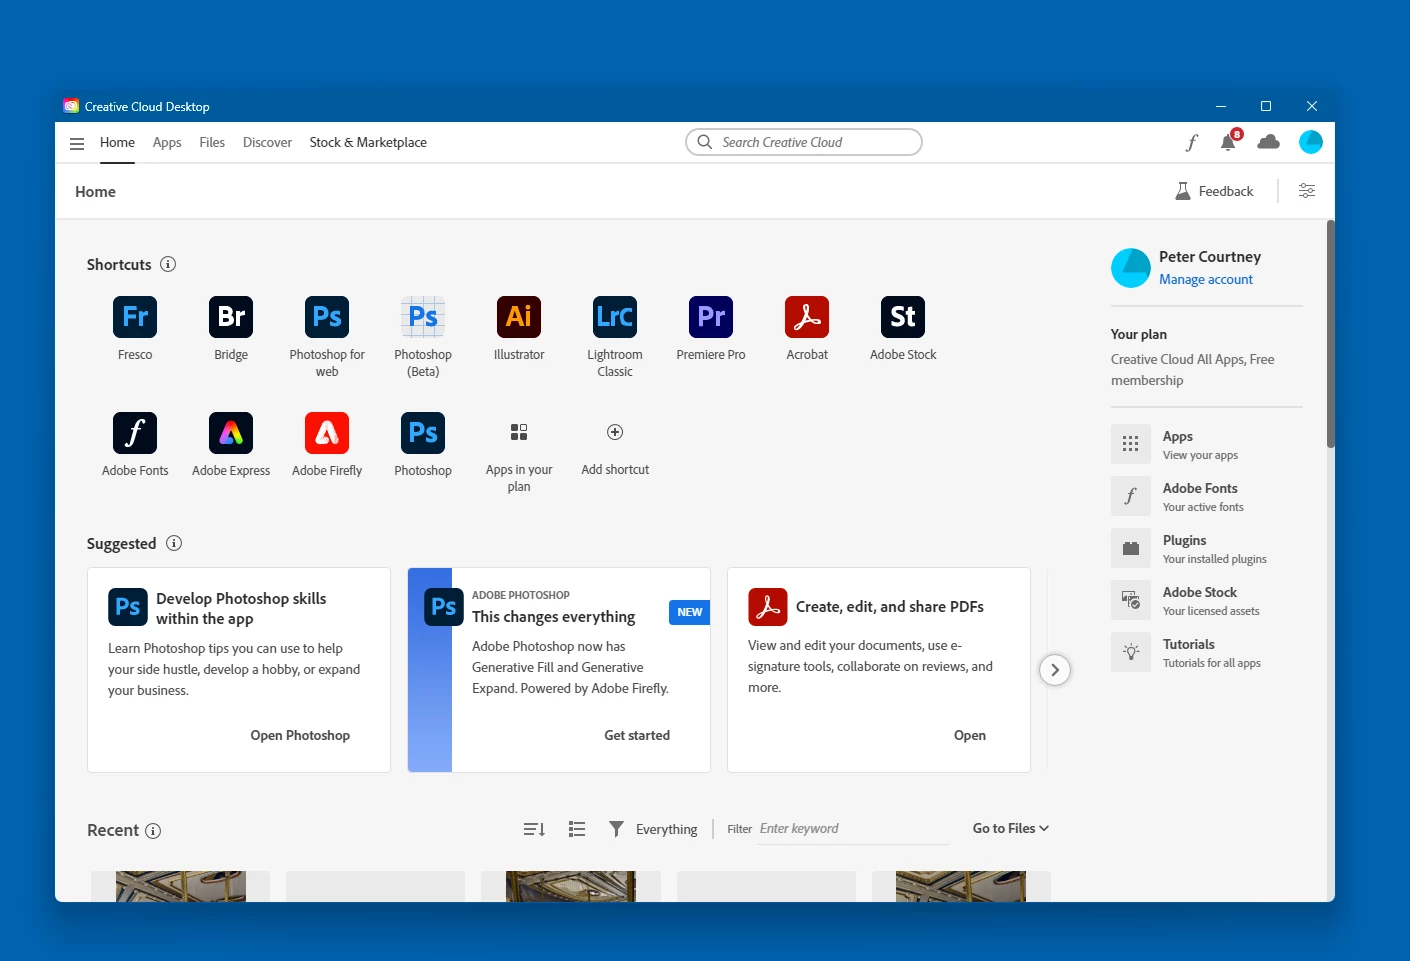Click the Filter keyword input field

click(852, 829)
